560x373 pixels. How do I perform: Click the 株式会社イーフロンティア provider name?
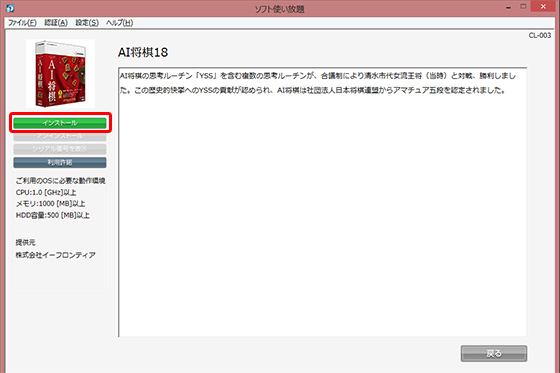55,255
